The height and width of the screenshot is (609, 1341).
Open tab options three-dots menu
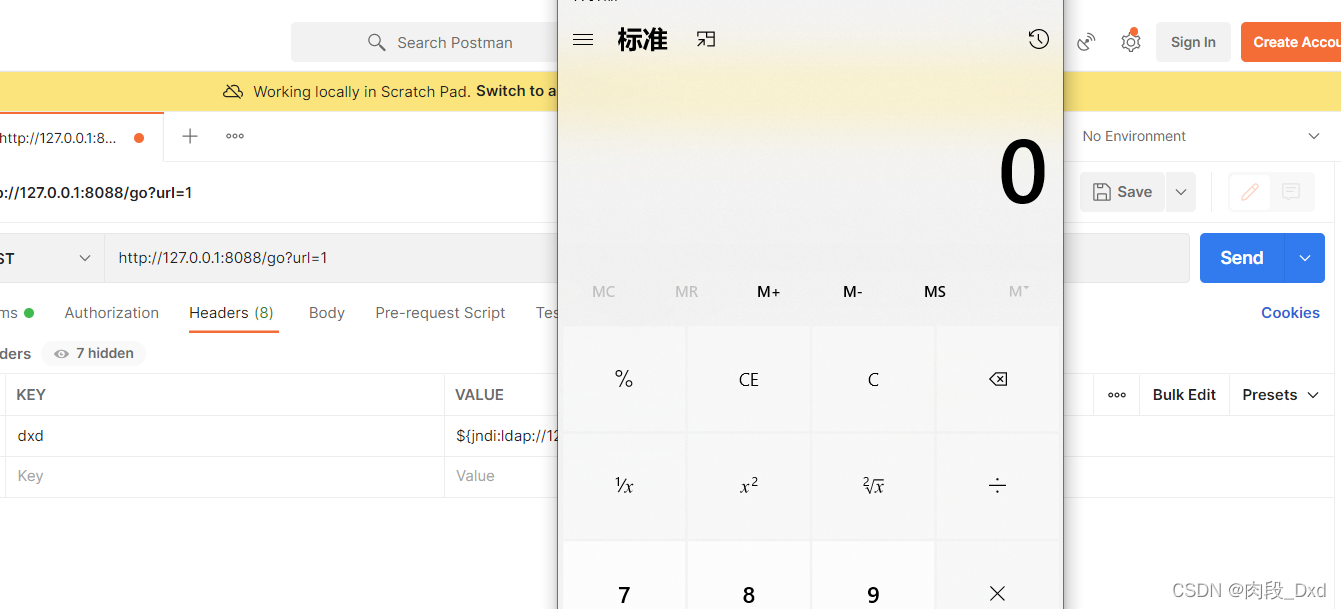tap(235, 136)
